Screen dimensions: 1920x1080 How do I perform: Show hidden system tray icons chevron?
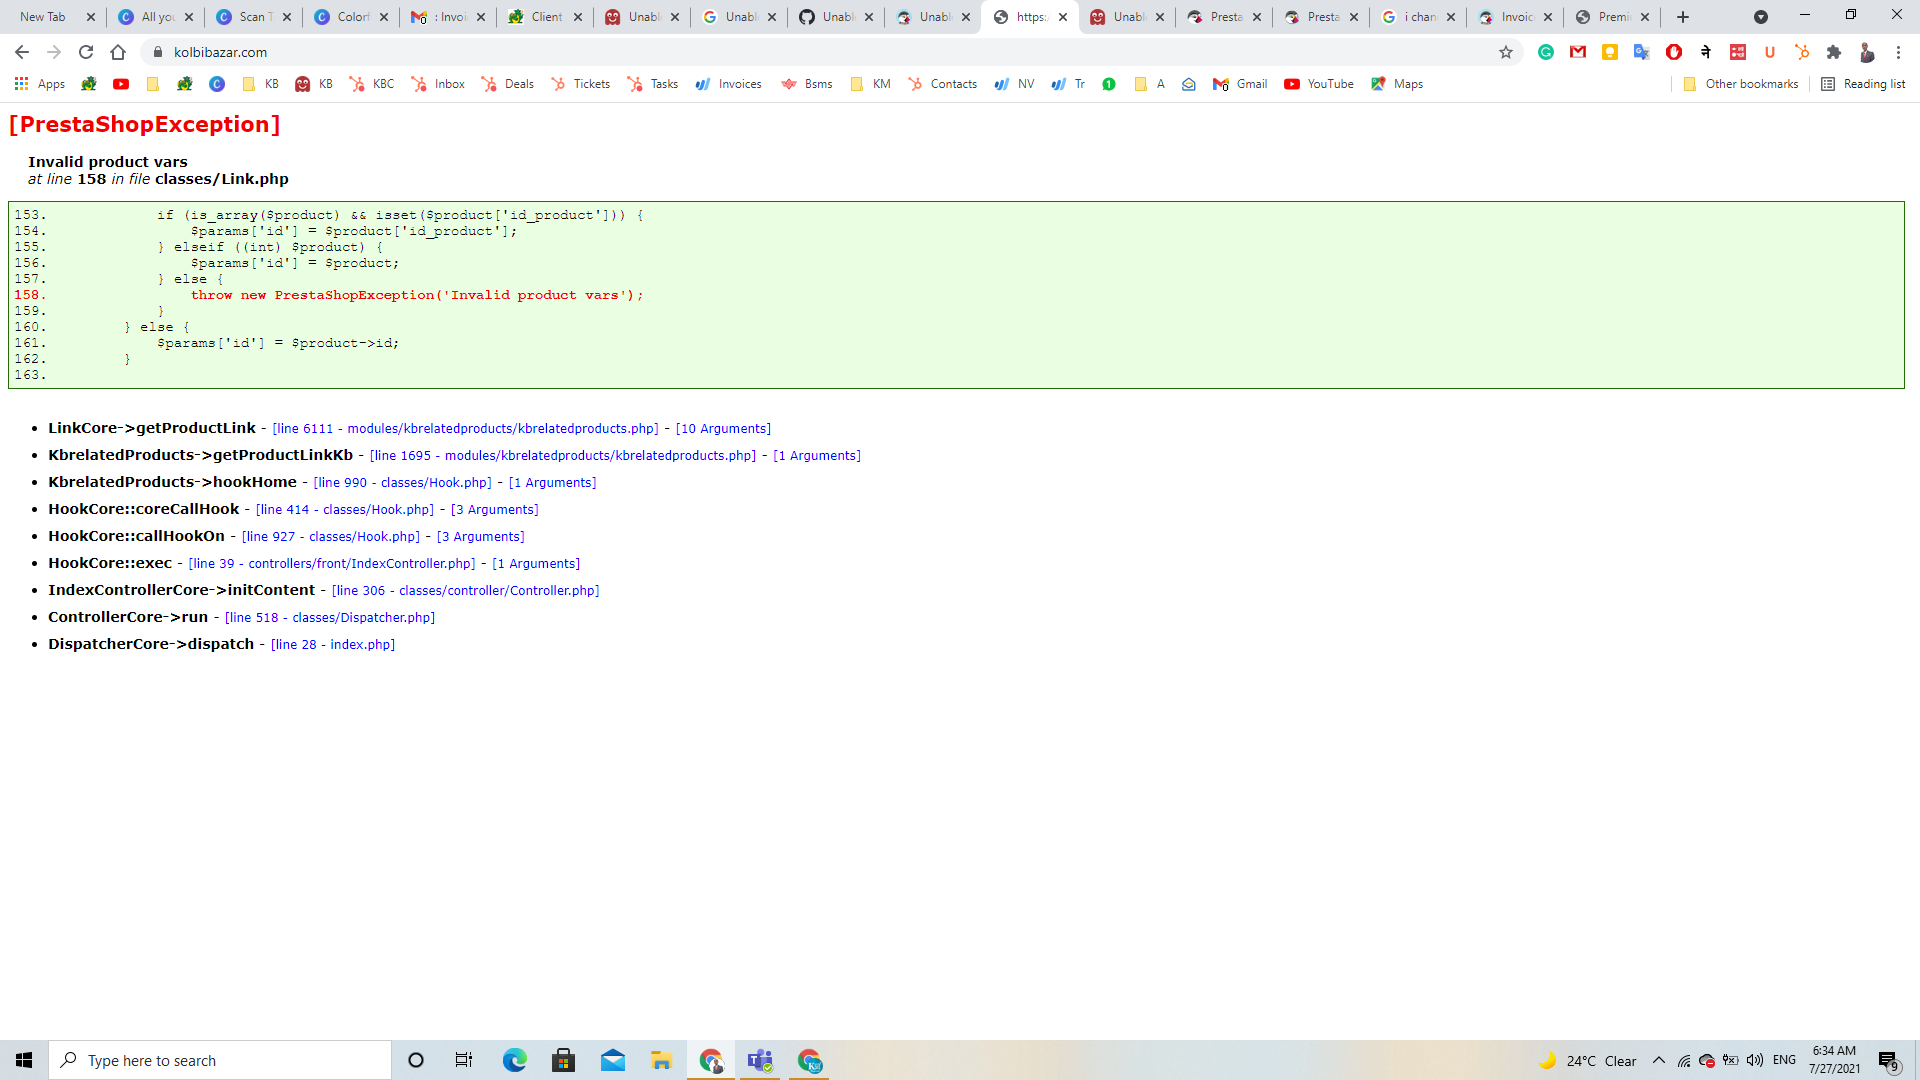1659,1060
